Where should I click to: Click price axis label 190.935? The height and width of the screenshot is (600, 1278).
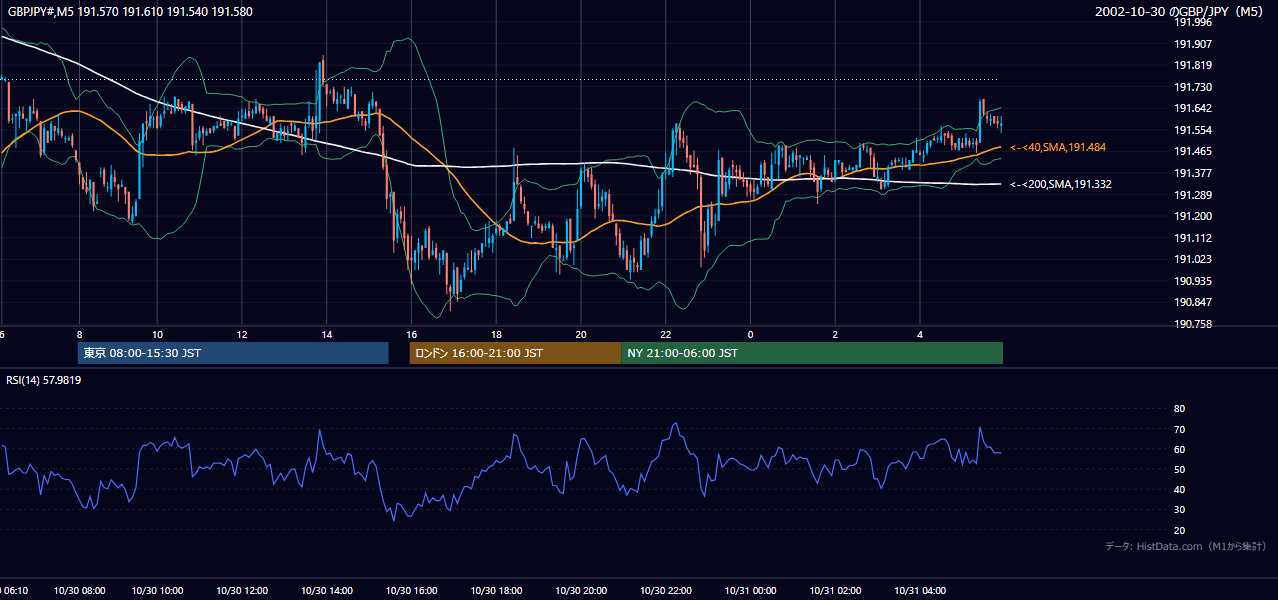(1192, 281)
